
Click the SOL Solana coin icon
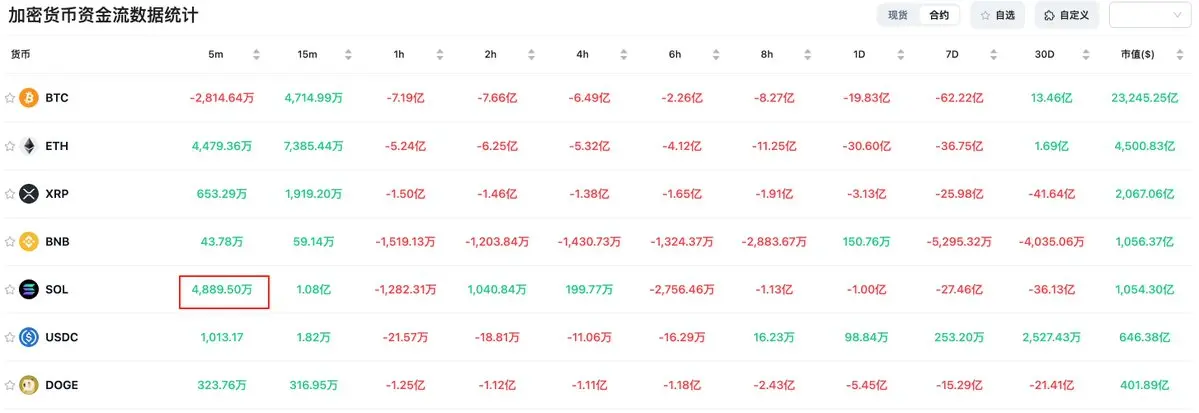tap(29, 290)
